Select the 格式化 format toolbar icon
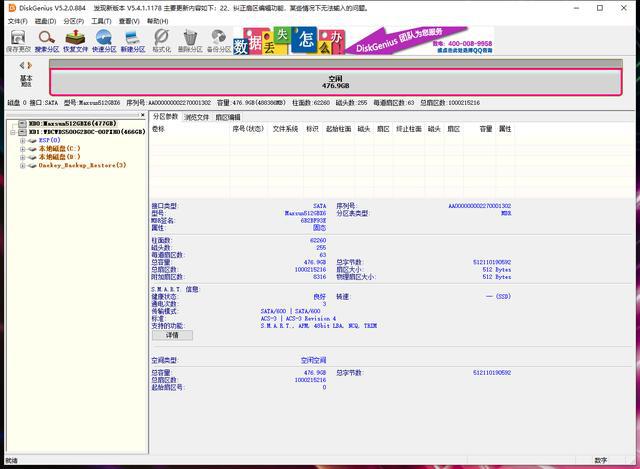 pyautogui.click(x=162, y=41)
